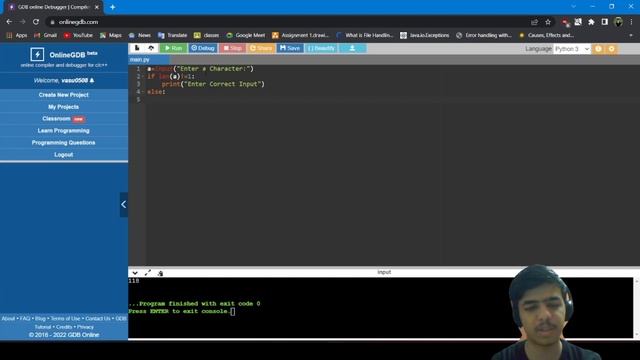The image size is (640, 360).
Task: Click Logout in sidebar
Action: 64,155
